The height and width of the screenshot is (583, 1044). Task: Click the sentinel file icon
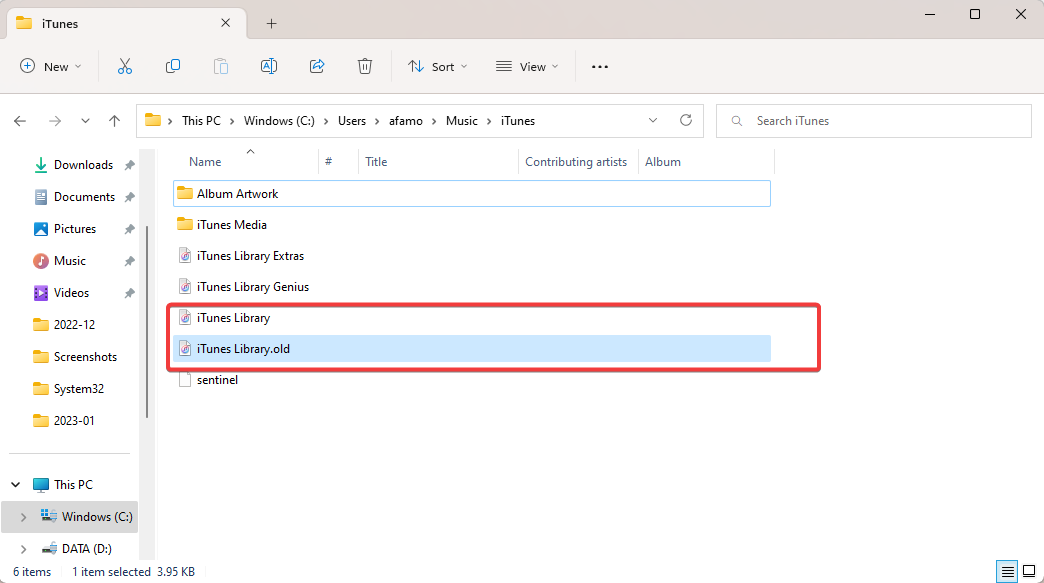(x=185, y=380)
